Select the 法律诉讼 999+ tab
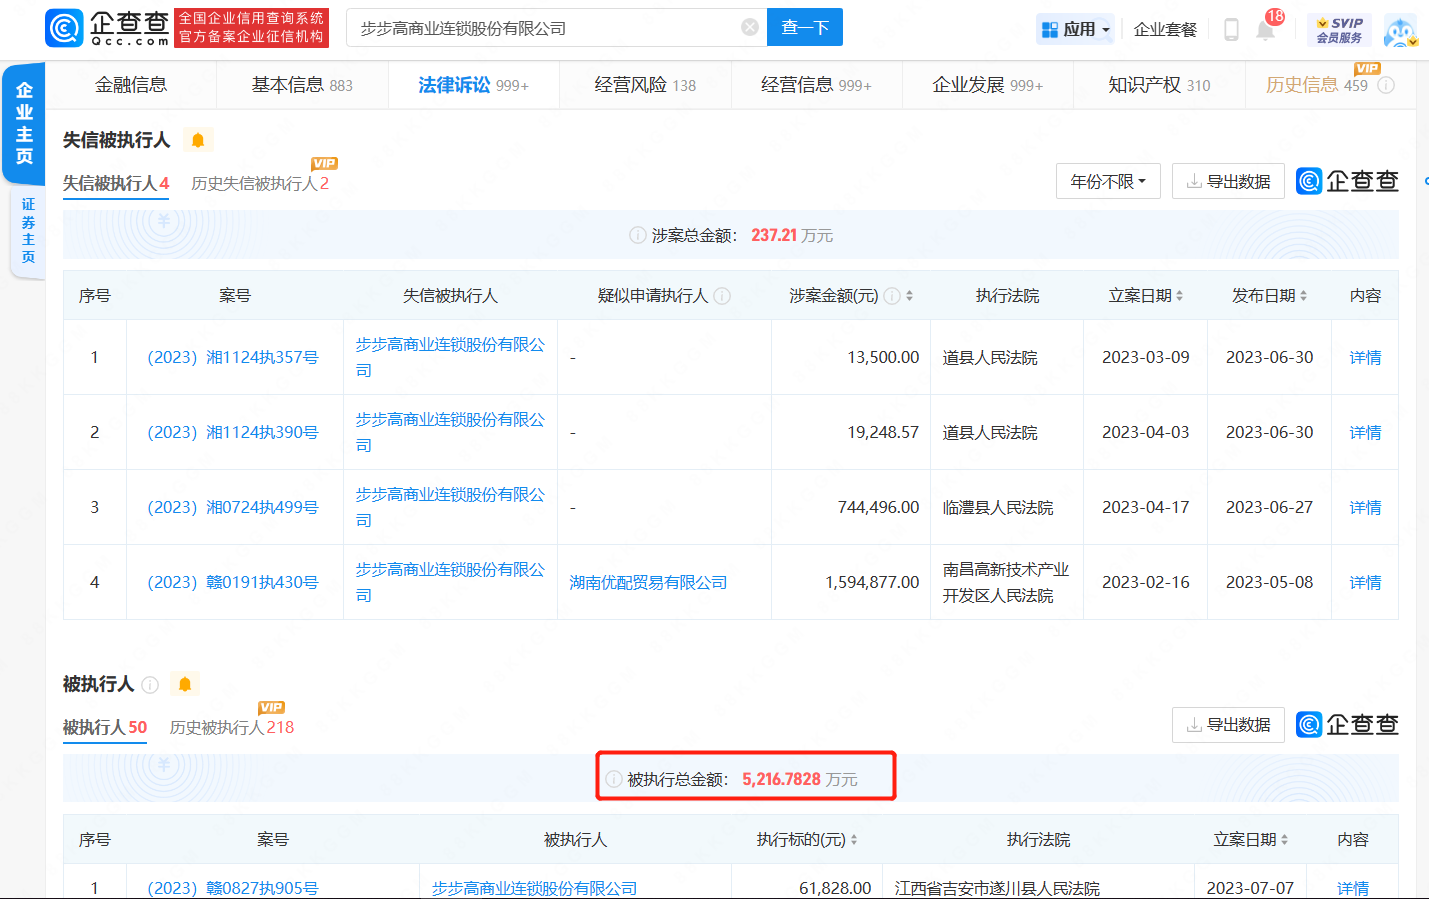The height and width of the screenshot is (899, 1429). click(473, 85)
